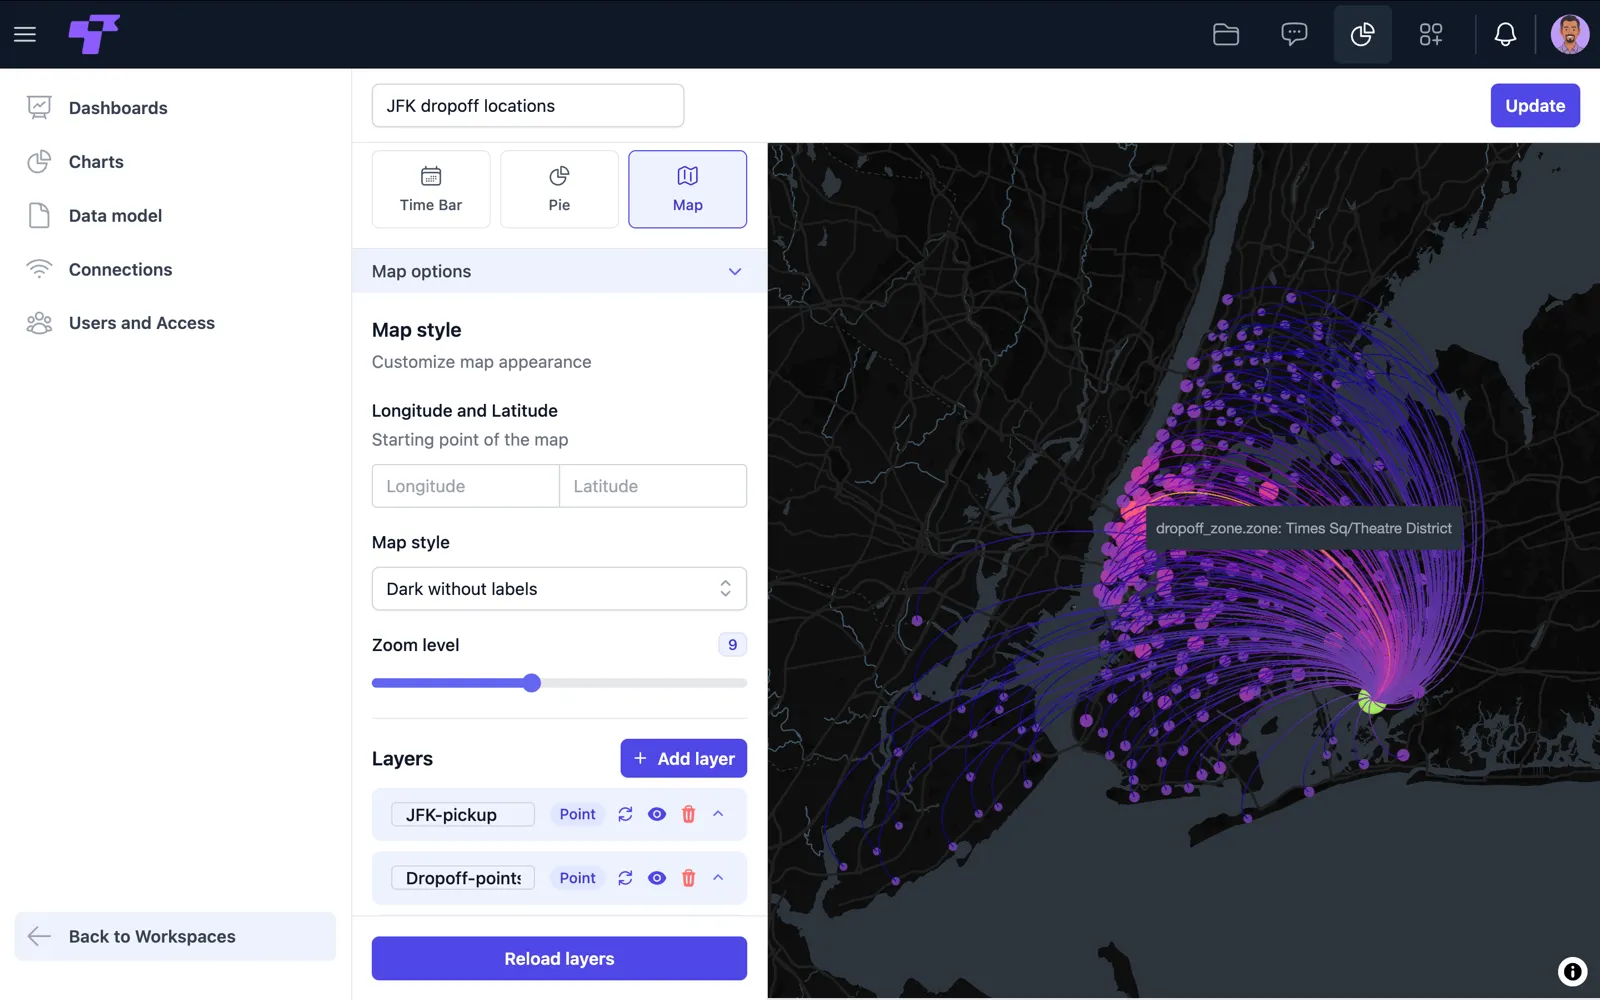Click the Longitude input field
Viewport: 1600px width, 1000px height.
[x=465, y=486]
